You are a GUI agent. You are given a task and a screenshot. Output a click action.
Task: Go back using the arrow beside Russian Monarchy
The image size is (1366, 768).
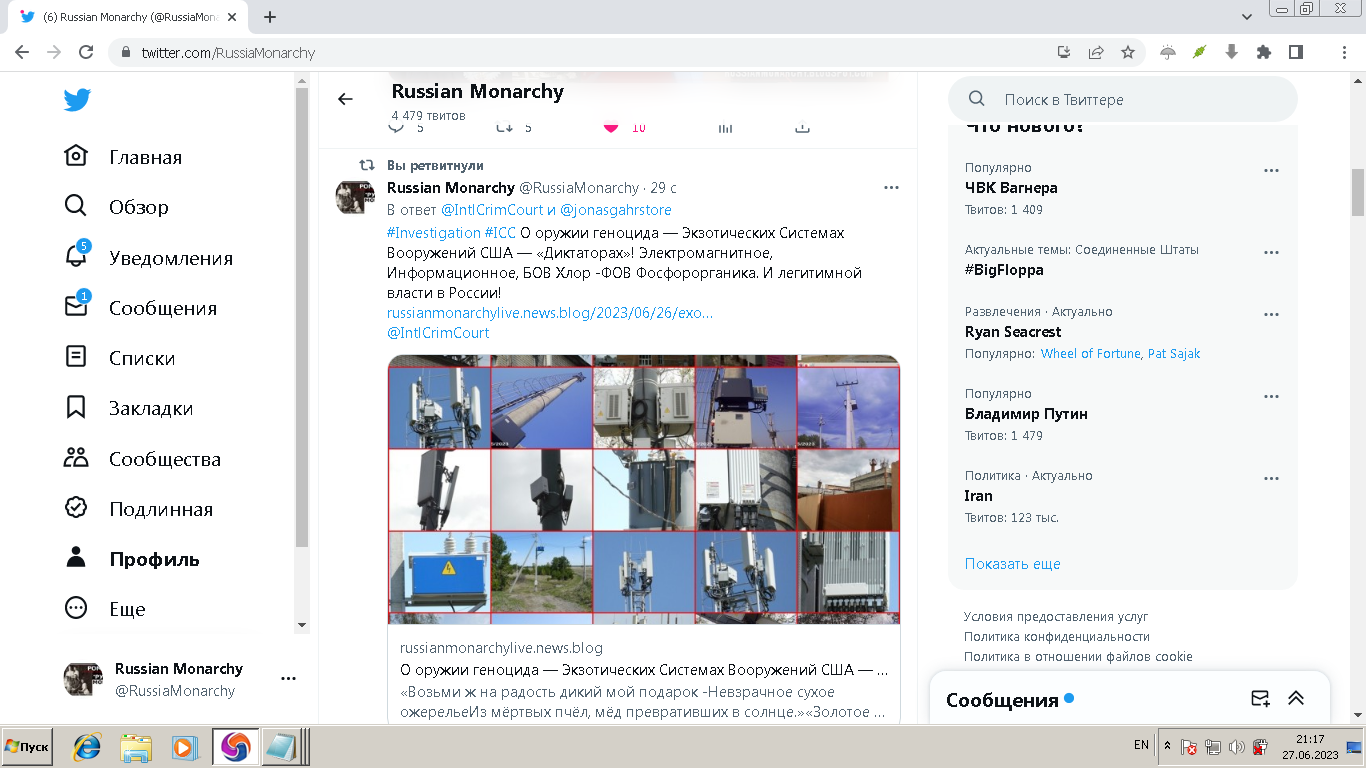[x=345, y=99]
